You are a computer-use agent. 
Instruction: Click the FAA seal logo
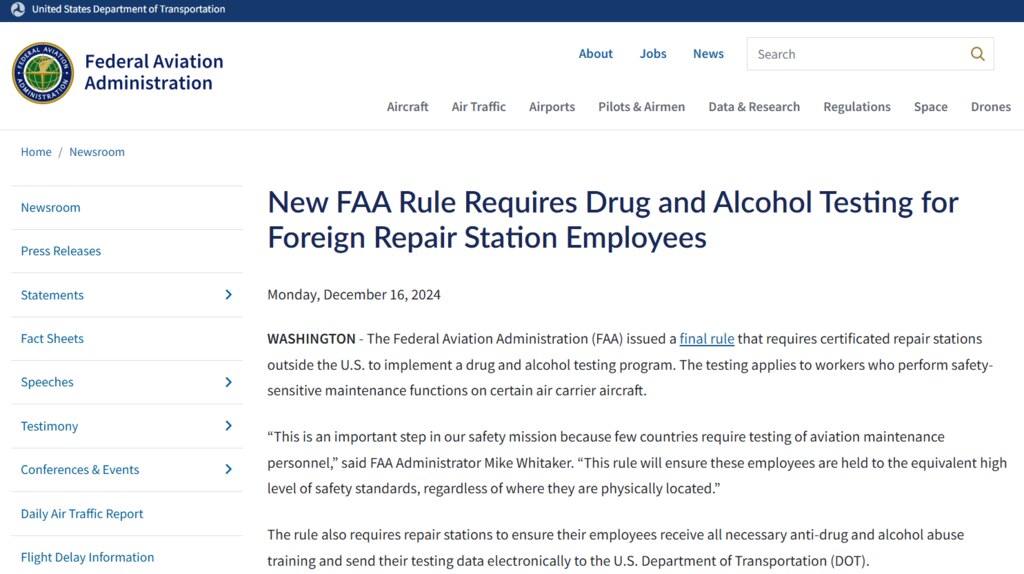tap(42, 72)
